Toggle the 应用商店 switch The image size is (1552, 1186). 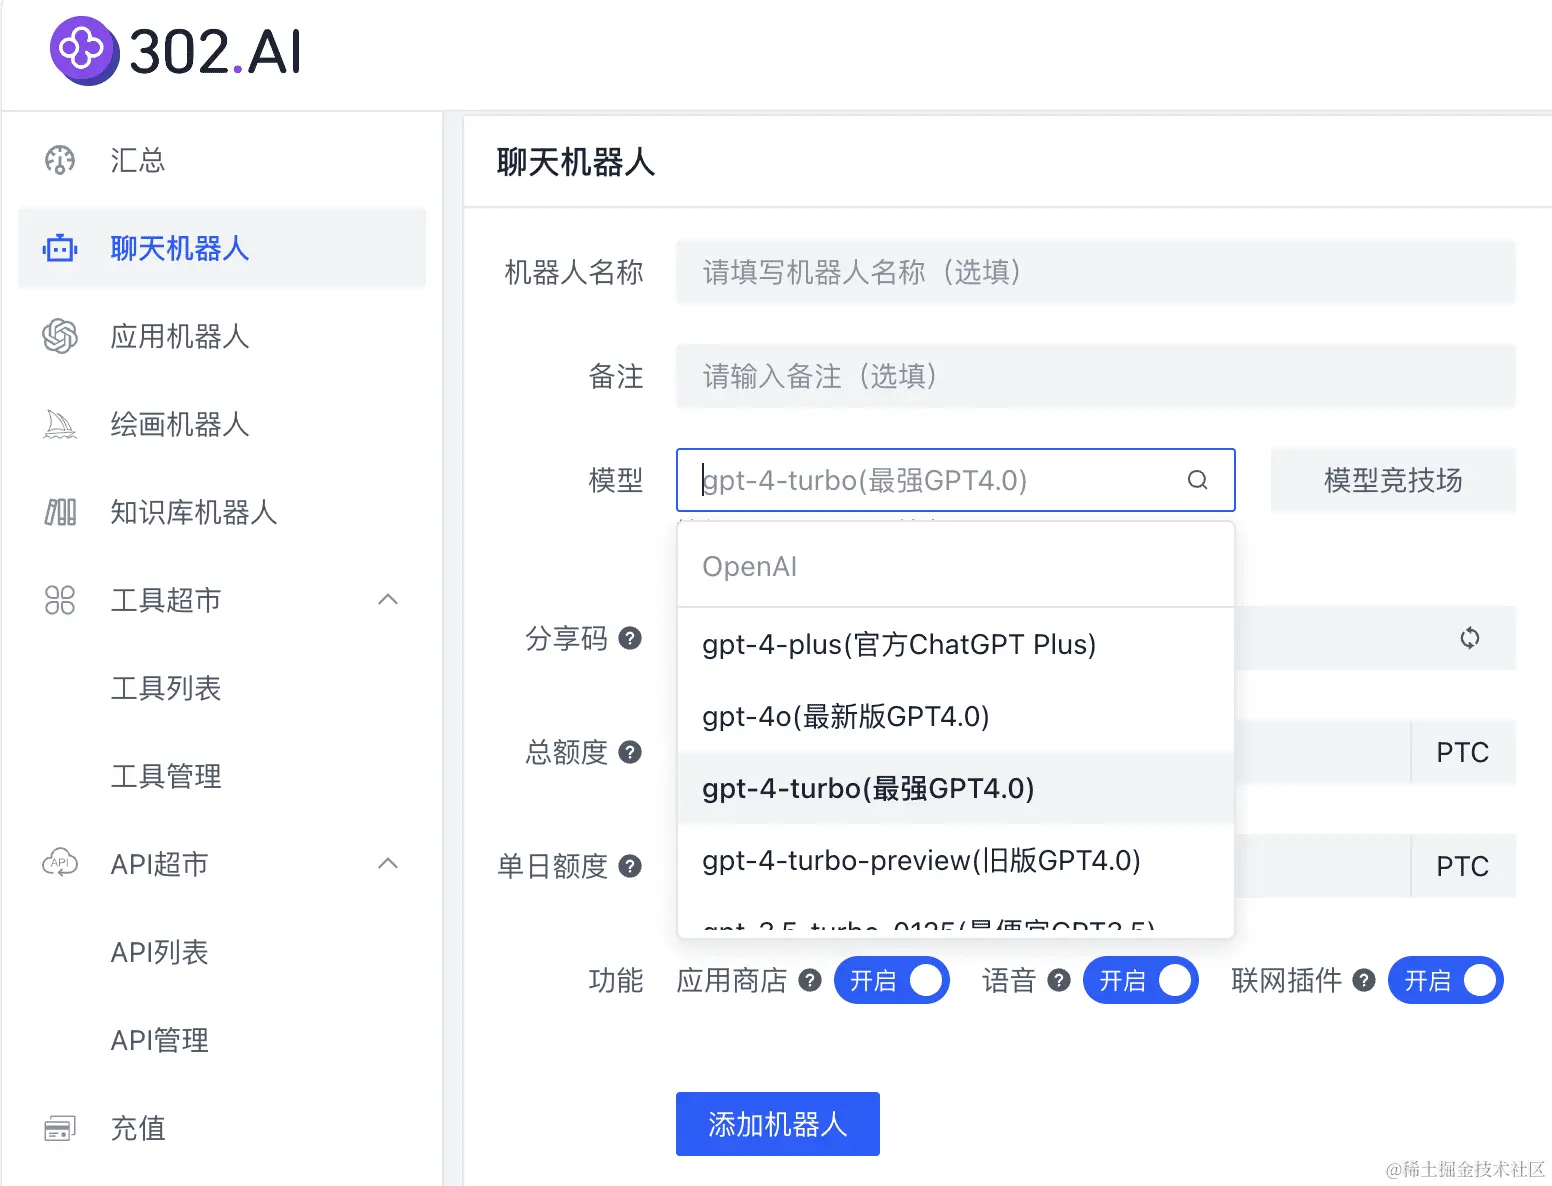coord(891,980)
